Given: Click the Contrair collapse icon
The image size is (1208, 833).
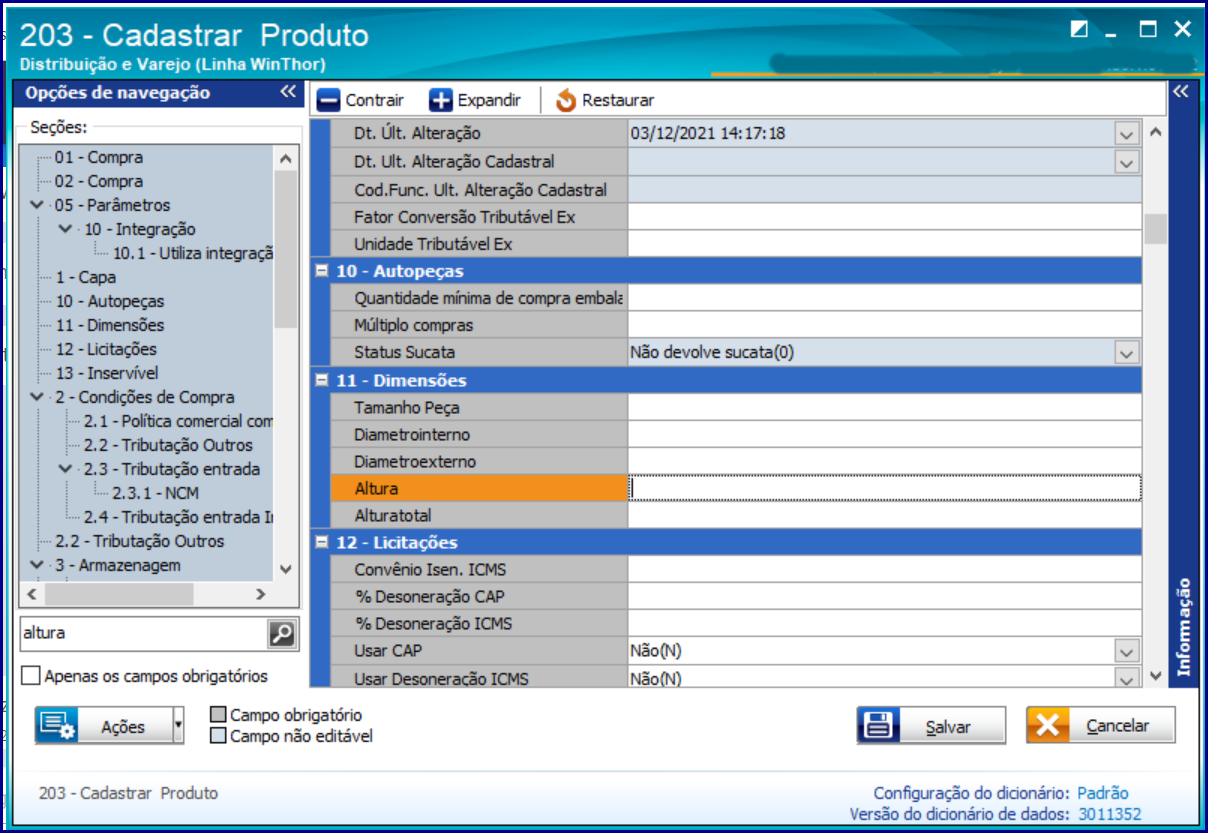Looking at the screenshot, I should pyautogui.click(x=329, y=100).
